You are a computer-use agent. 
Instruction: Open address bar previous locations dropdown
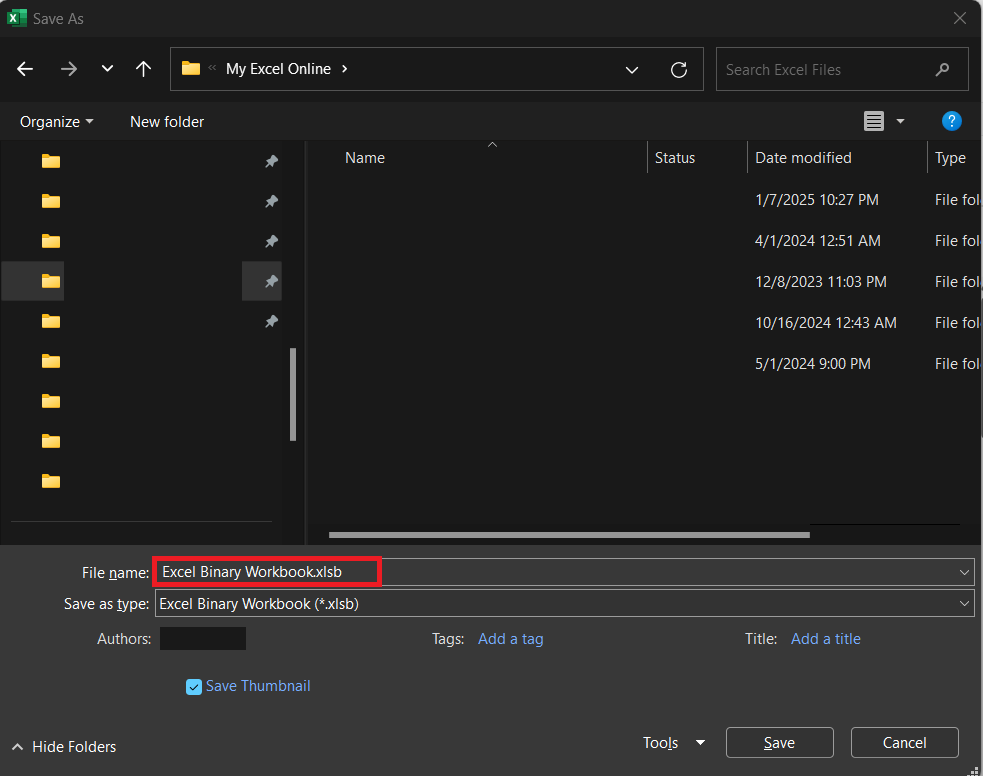click(632, 70)
